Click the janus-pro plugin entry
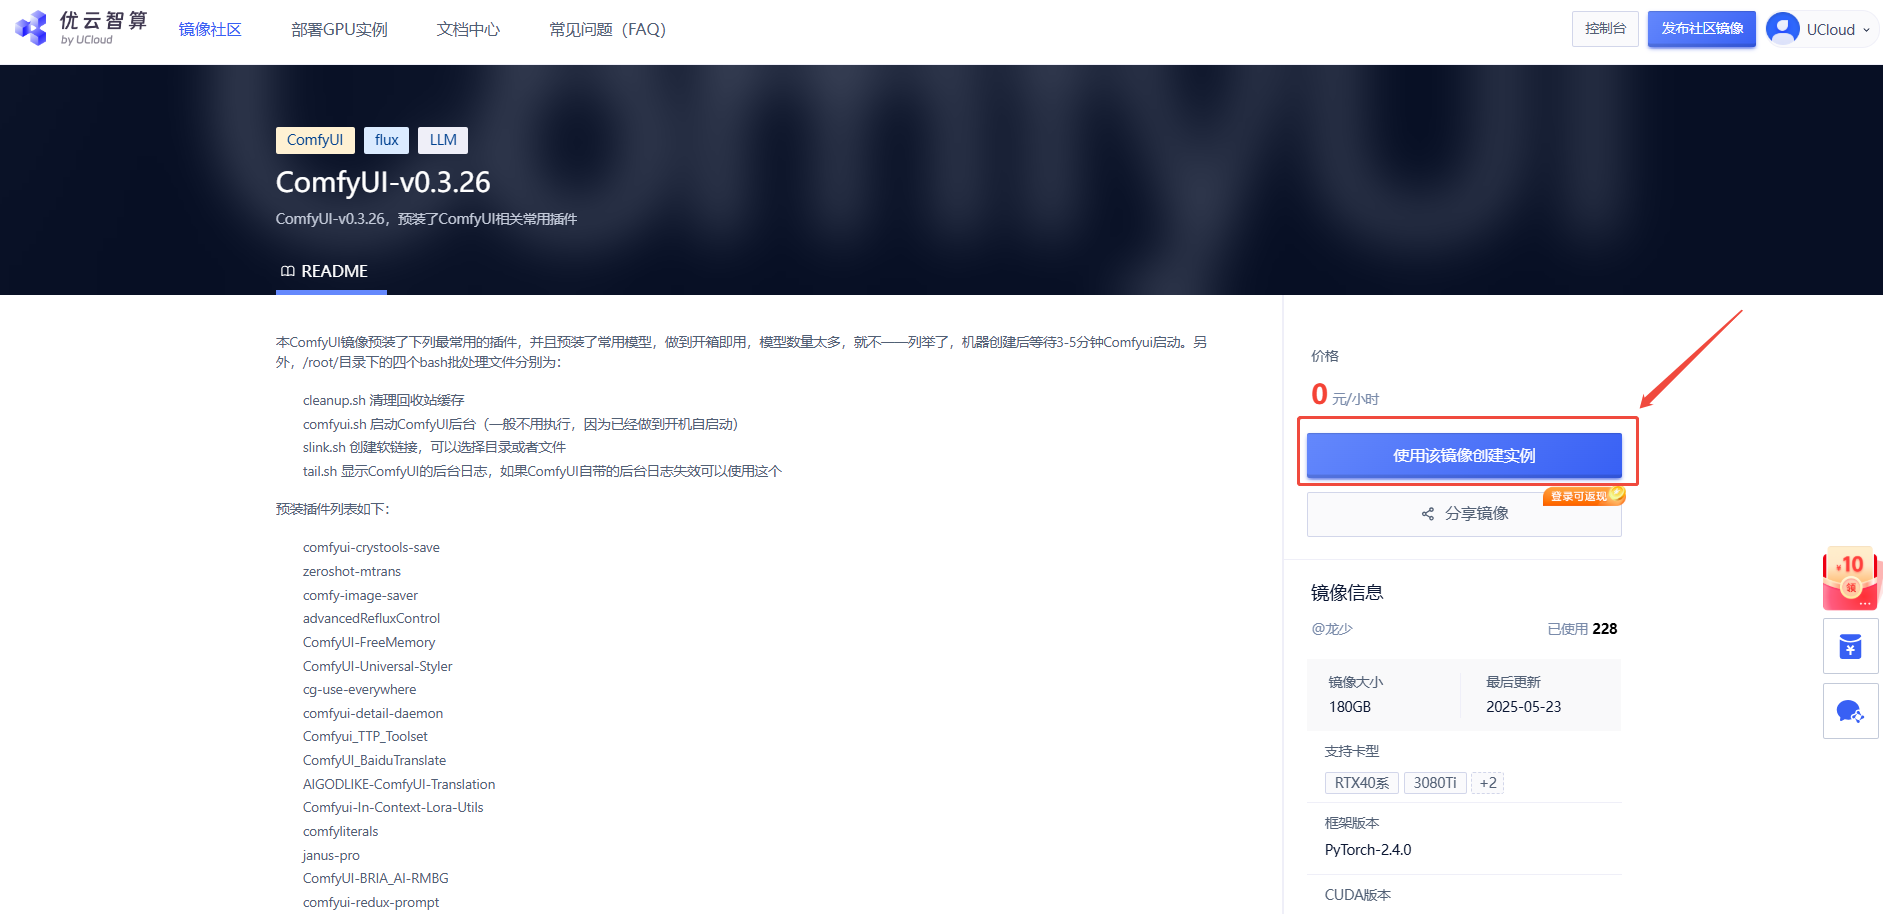1883x914 pixels. (331, 856)
